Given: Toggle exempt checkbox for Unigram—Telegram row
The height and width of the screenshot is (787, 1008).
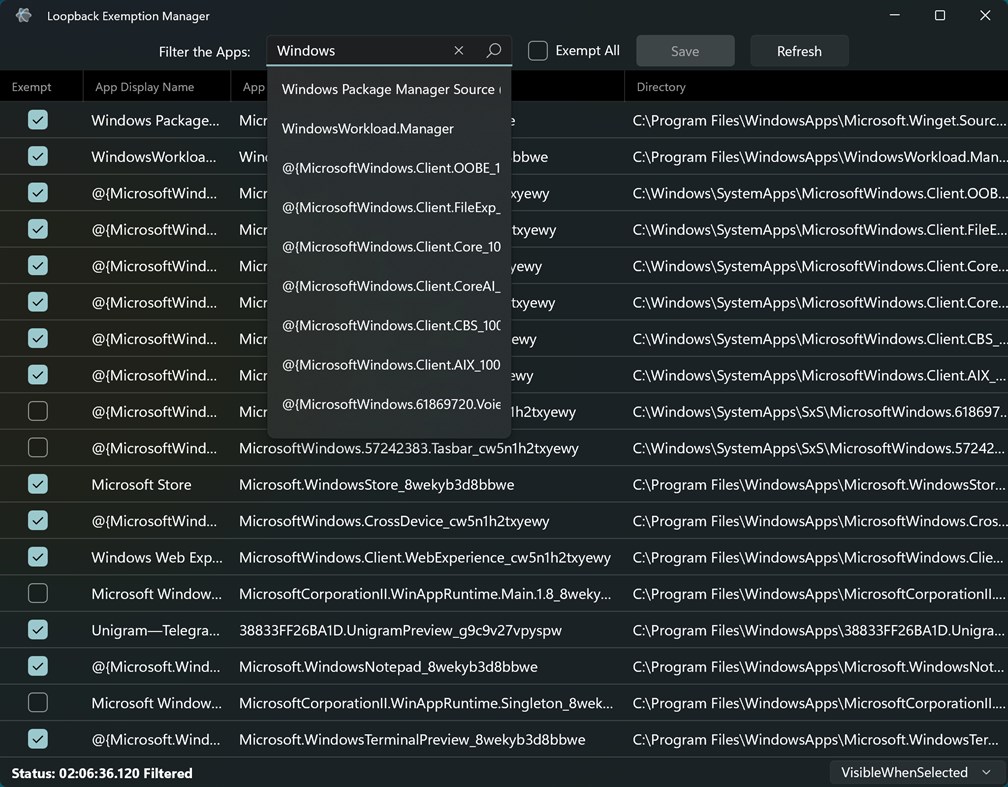Looking at the screenshot, I should pyautogui.click(x=38, y=629).
